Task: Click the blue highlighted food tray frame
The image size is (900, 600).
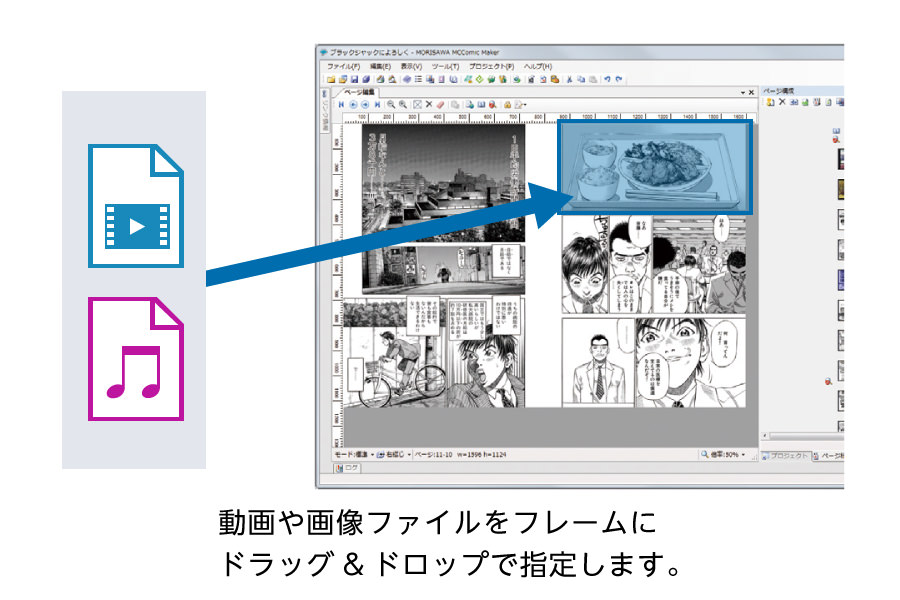Action: pos(655,167)
